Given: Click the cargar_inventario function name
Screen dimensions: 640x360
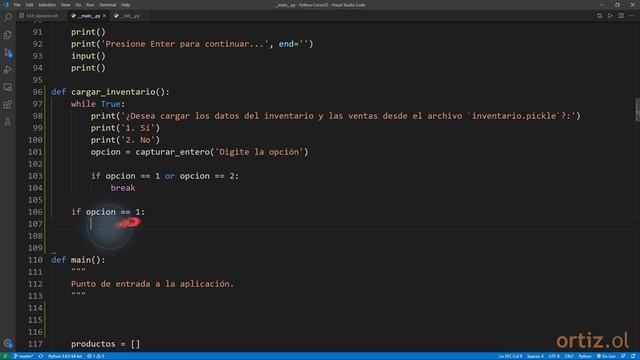Looking at the screenshot, I should tap(113, 92).
